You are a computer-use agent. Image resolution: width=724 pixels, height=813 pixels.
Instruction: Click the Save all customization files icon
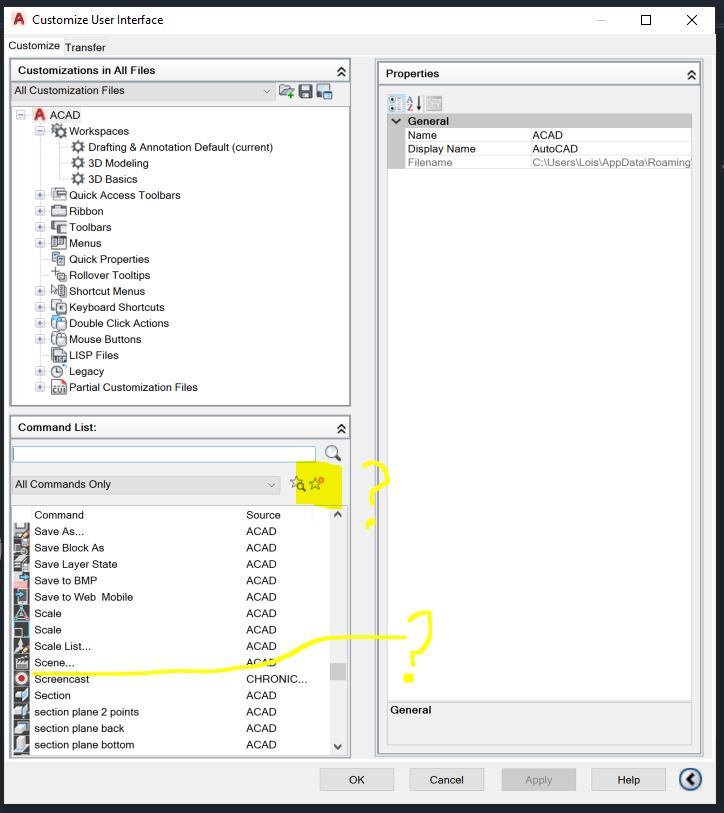(x=305, y=91)
